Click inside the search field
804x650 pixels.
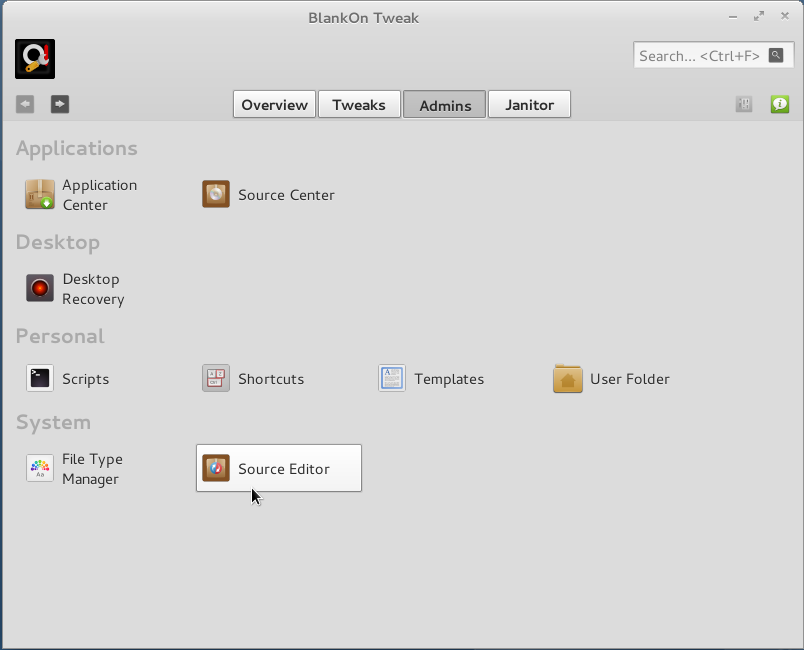[x=700, y=55]
